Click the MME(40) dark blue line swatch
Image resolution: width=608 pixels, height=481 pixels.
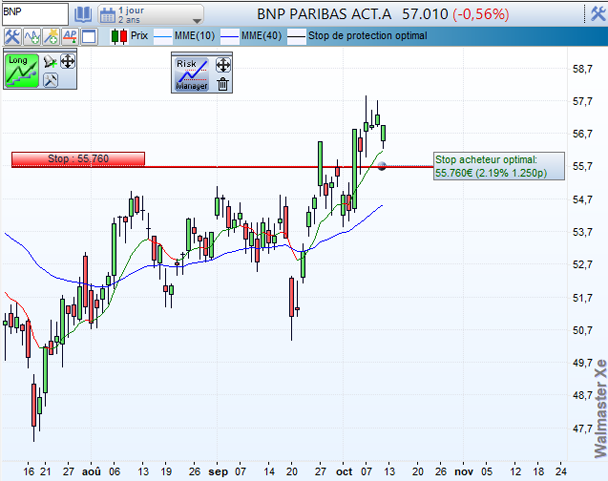point(230,37)
